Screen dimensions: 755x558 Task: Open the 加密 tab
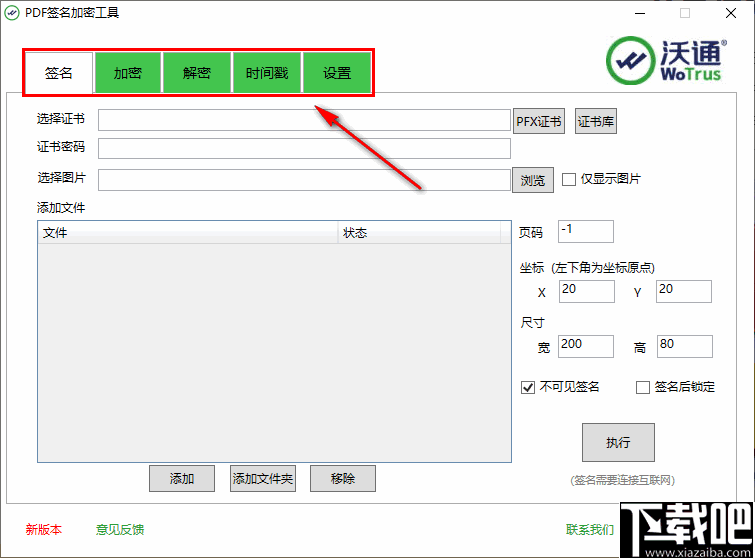[x=128, y=73]
